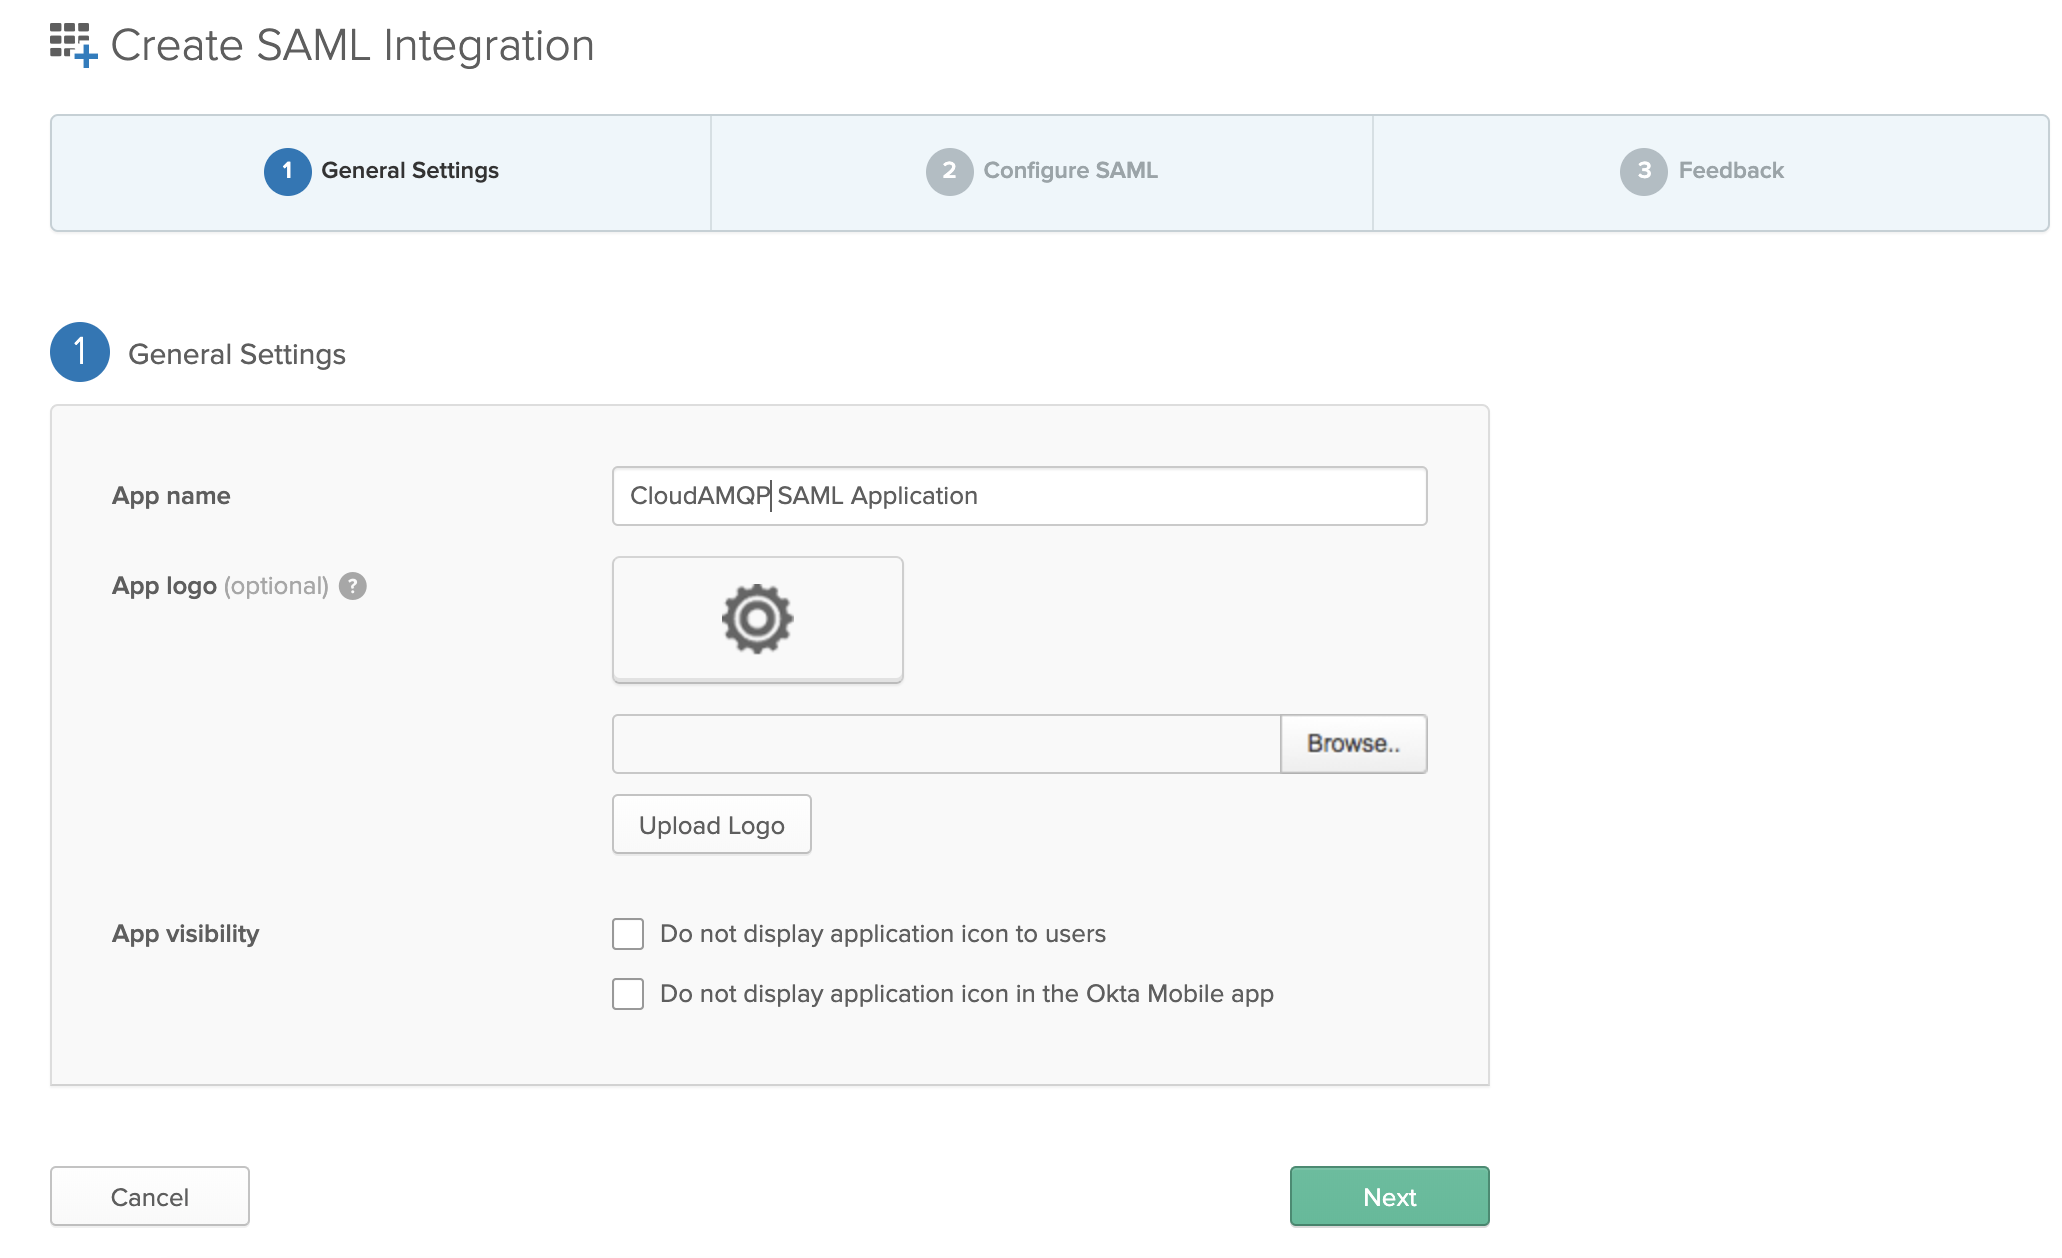Enable 'Do not display application icon in the Okta Mobile app'
Image resolution: width=2062 pixels, height=1258 pixels.
627,993
